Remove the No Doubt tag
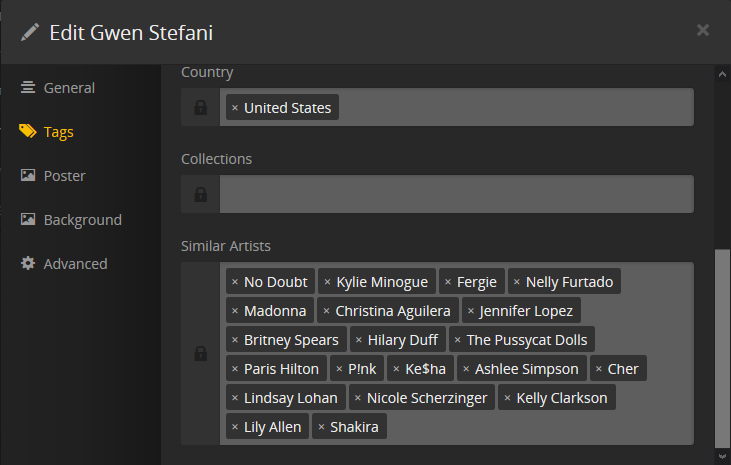This screenshot has height=465, width=731. tap(235, 282)
